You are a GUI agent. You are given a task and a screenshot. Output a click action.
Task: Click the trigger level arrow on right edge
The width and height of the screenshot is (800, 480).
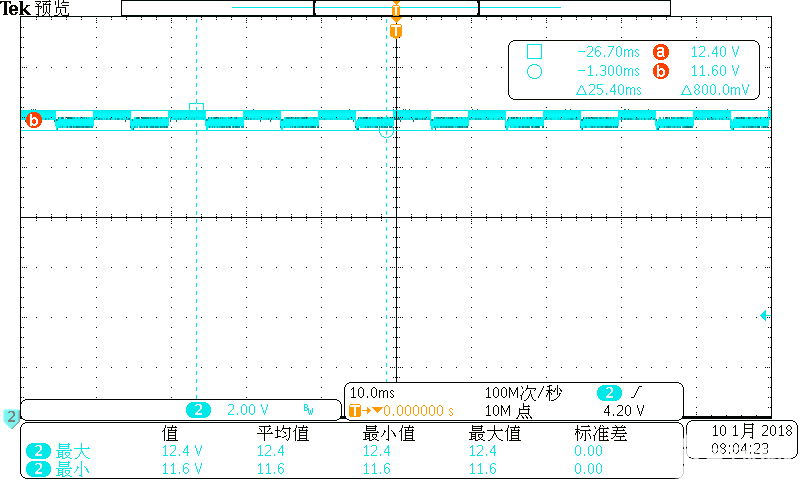click(x=764, y=315)
